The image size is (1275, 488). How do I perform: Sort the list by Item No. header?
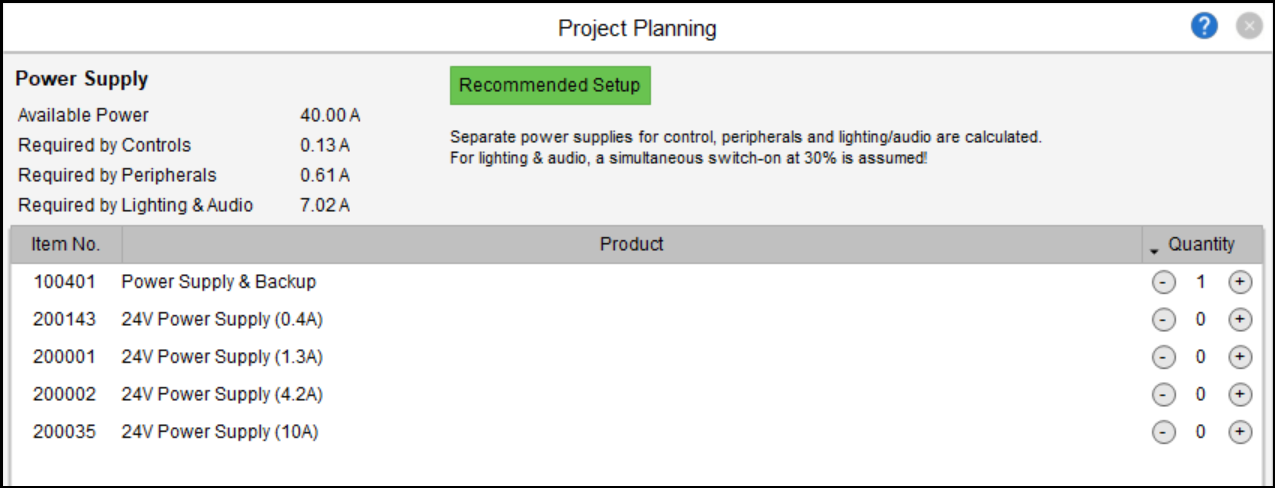point(66,245)
